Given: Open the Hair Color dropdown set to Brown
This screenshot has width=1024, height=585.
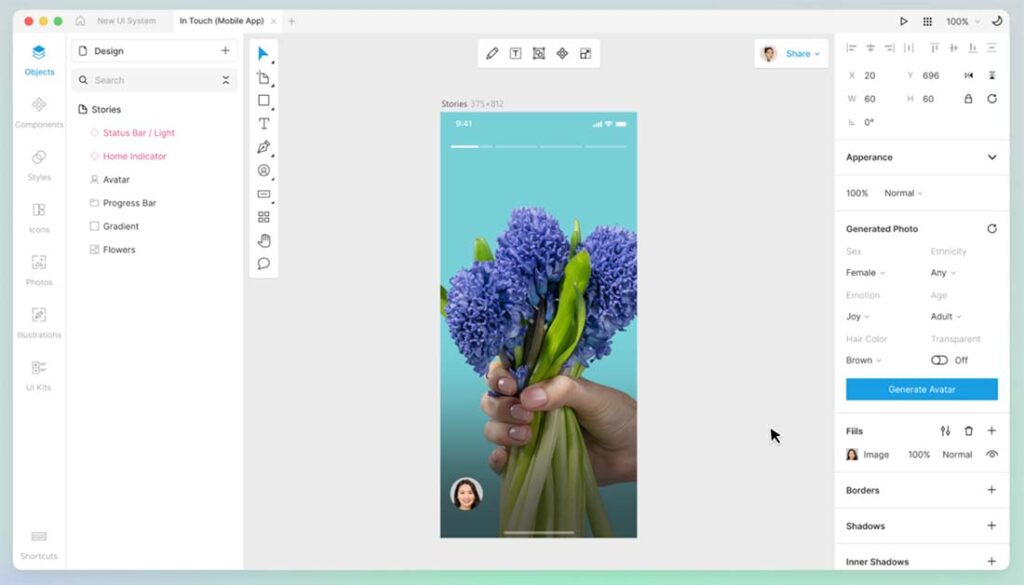Looking at the screenshot, I should [864, 360].
